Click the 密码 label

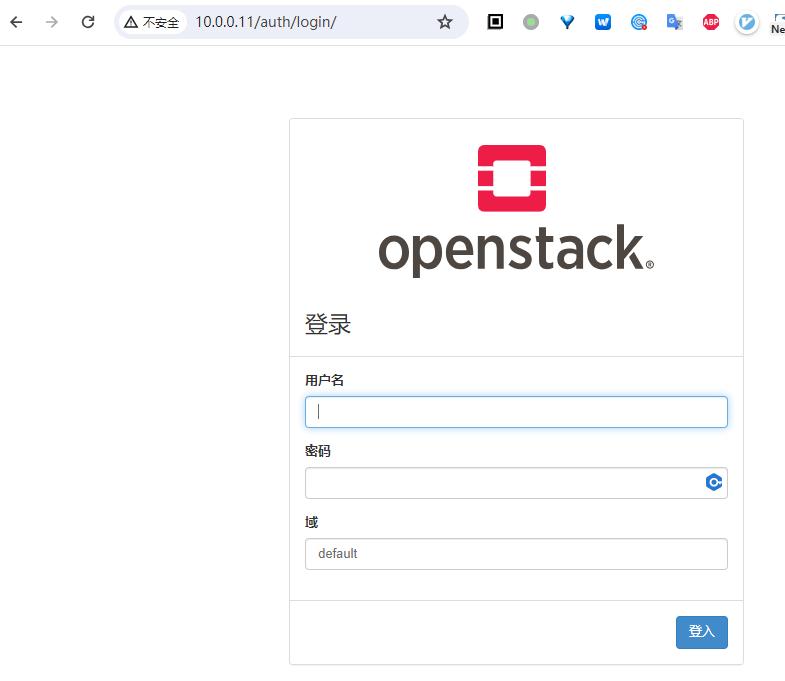(x=317, y=451)
